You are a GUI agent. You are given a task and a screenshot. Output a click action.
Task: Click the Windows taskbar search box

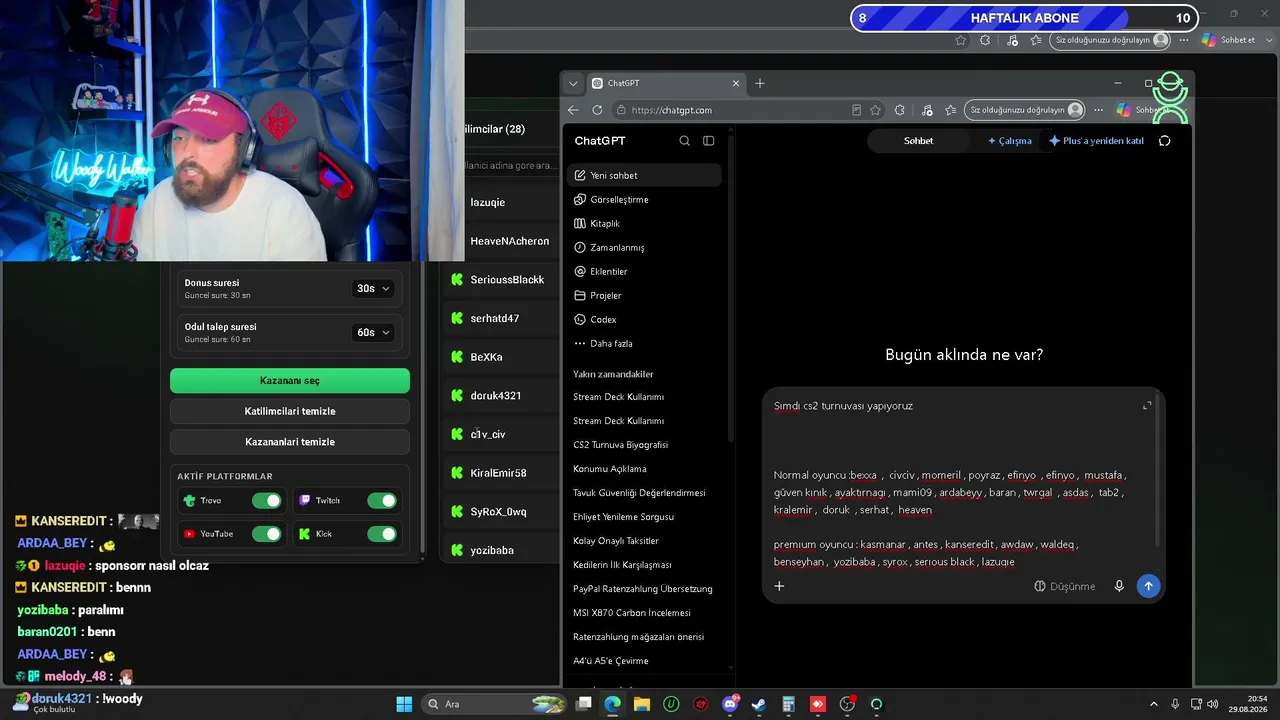pos(493,704)
